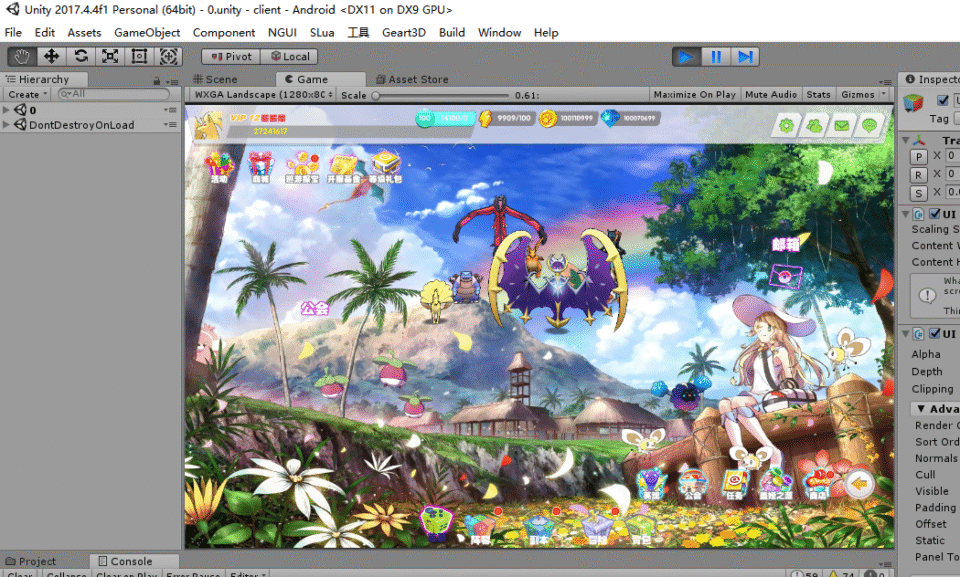The height and width of the screenshot is (577, 960).
Task: Click the 商店 shop icon
Action: click(x=818, y=485)
